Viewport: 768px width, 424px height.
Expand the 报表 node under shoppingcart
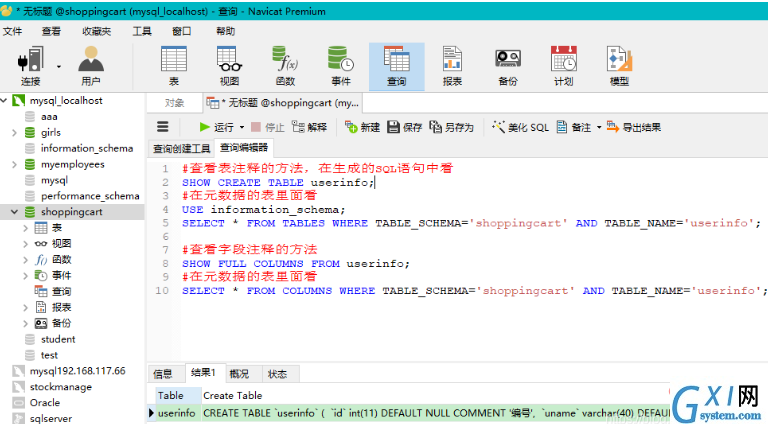25,307
